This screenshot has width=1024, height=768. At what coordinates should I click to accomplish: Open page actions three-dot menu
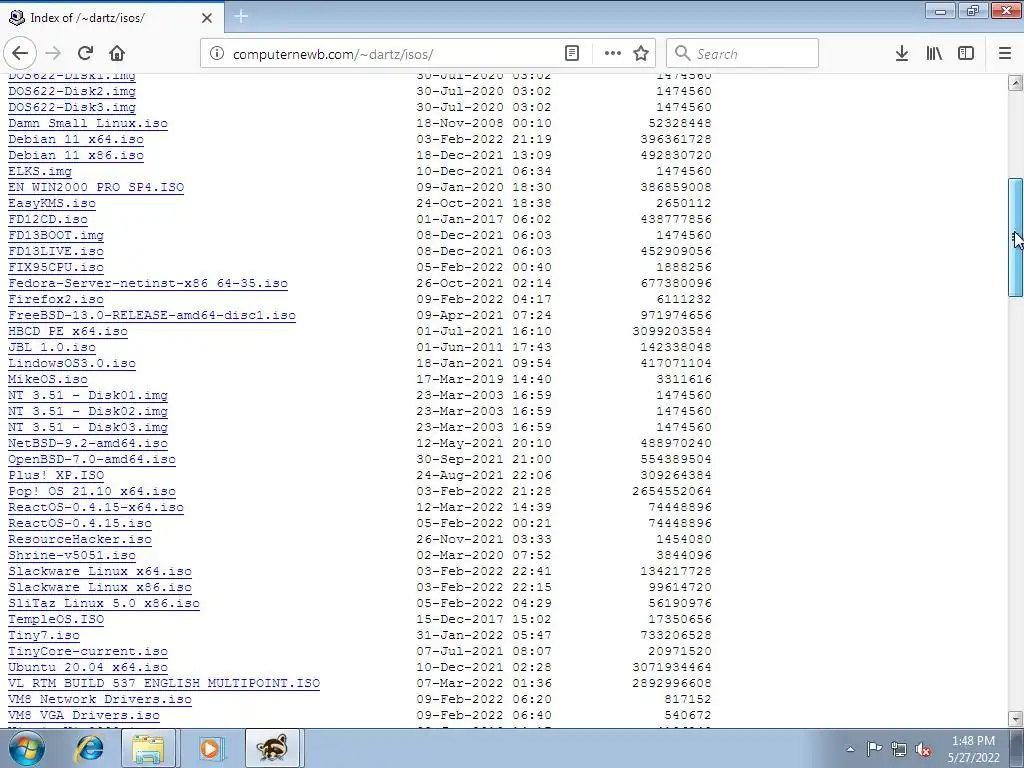click(613, 54)
